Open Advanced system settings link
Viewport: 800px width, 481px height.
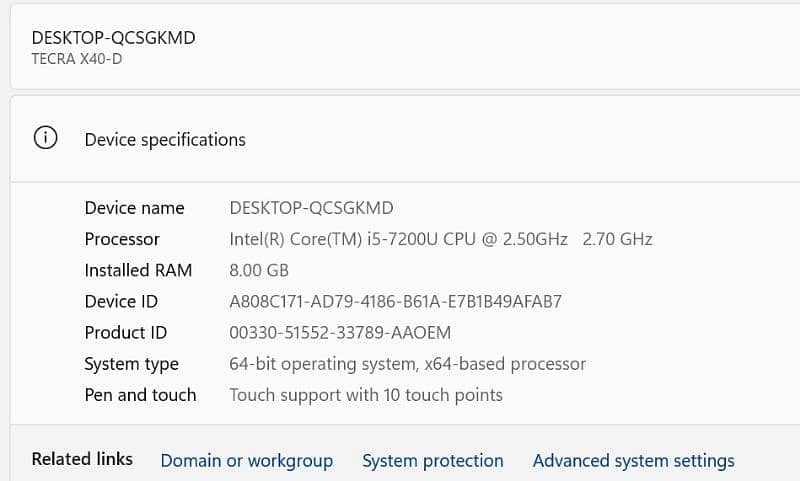coord(634,461)
